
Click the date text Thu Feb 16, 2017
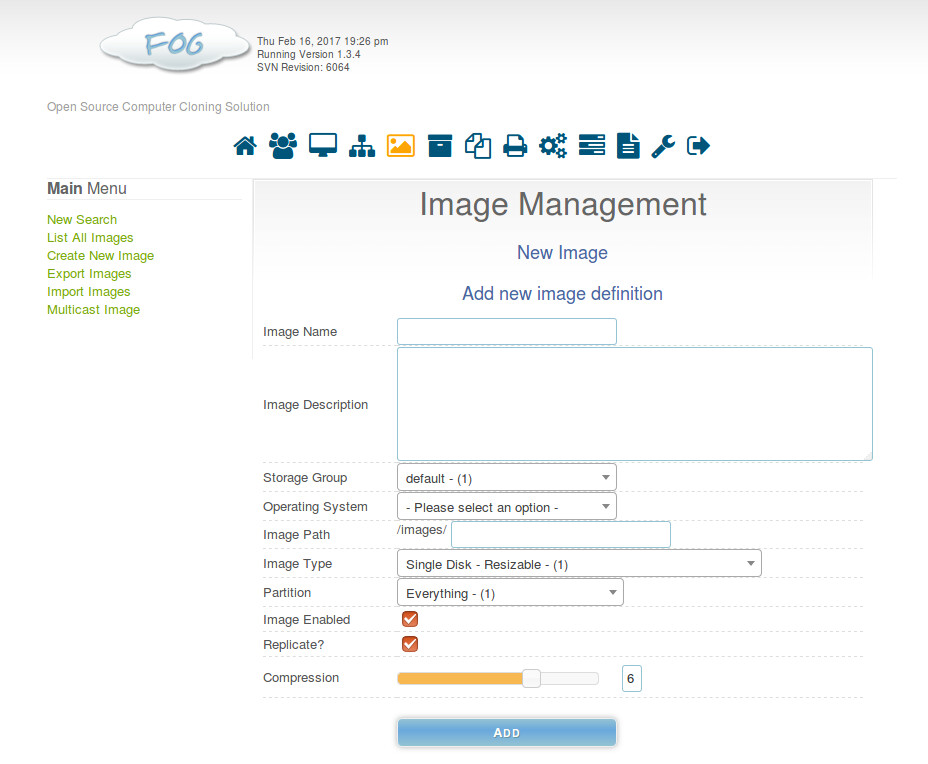tap(298, 41)
